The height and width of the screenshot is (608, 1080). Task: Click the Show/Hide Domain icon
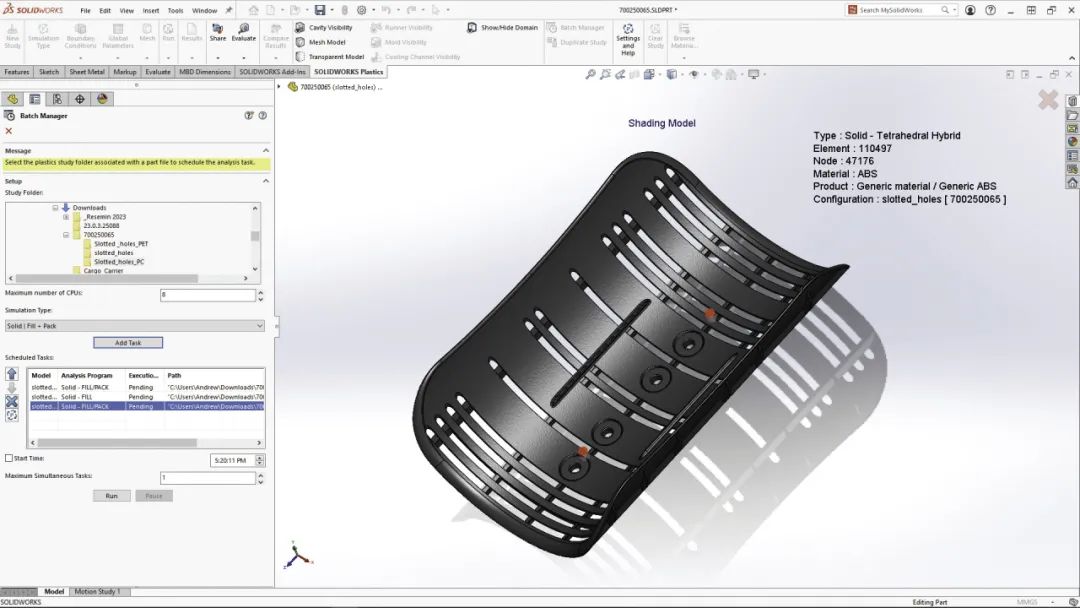click(x=472, y=27)
